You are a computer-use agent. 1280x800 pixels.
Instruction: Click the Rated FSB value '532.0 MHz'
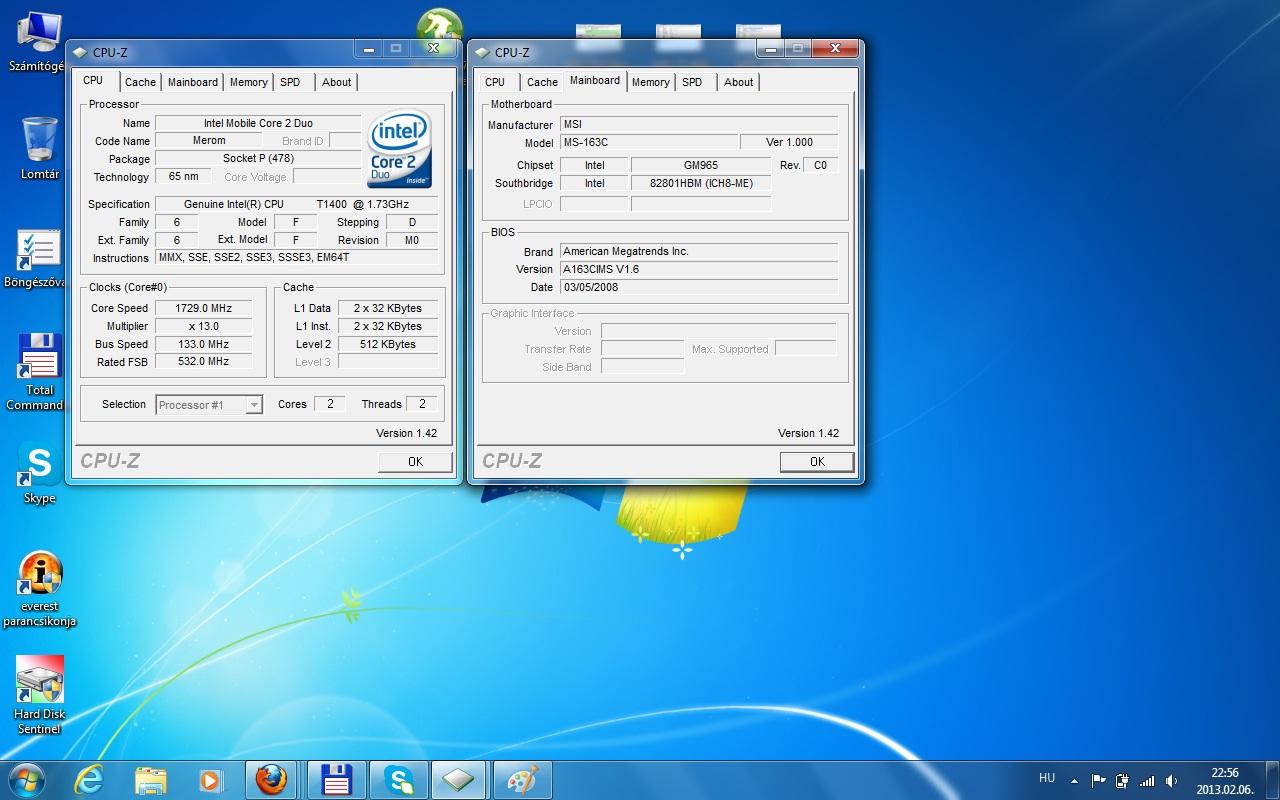pyautogui.click(x=203, y=362)
